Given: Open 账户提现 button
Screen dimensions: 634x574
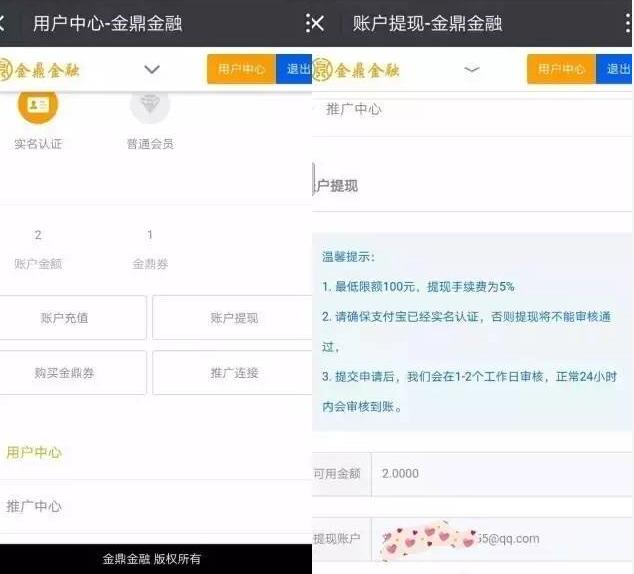Looking at the screenshot, I should pyautogui.click(x=232, y=318).
